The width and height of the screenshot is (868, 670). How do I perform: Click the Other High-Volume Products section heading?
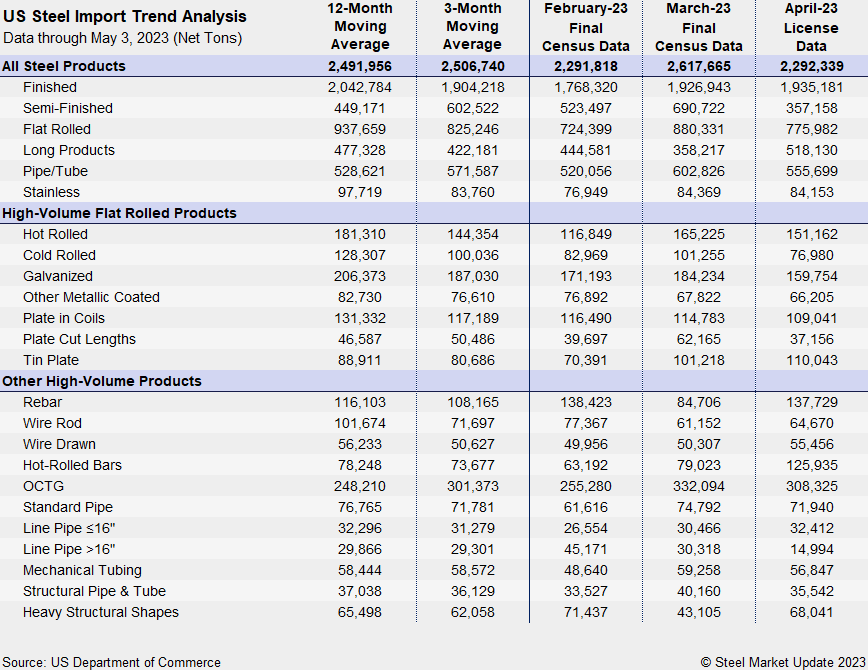(x=102, y=381)
